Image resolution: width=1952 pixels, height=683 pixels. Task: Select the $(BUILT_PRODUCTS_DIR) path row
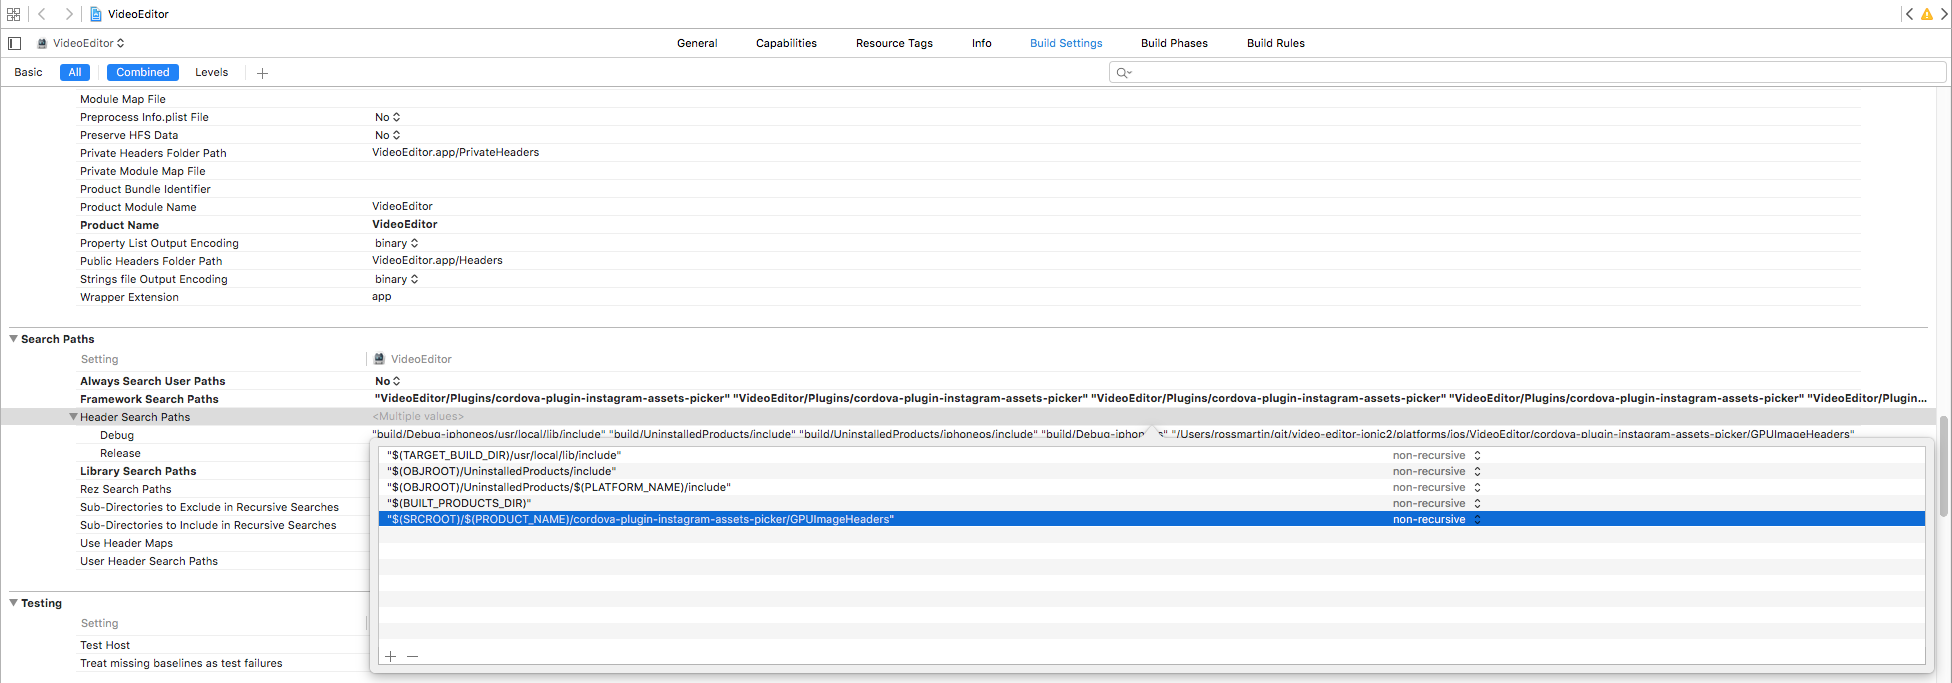[1151, 503]
